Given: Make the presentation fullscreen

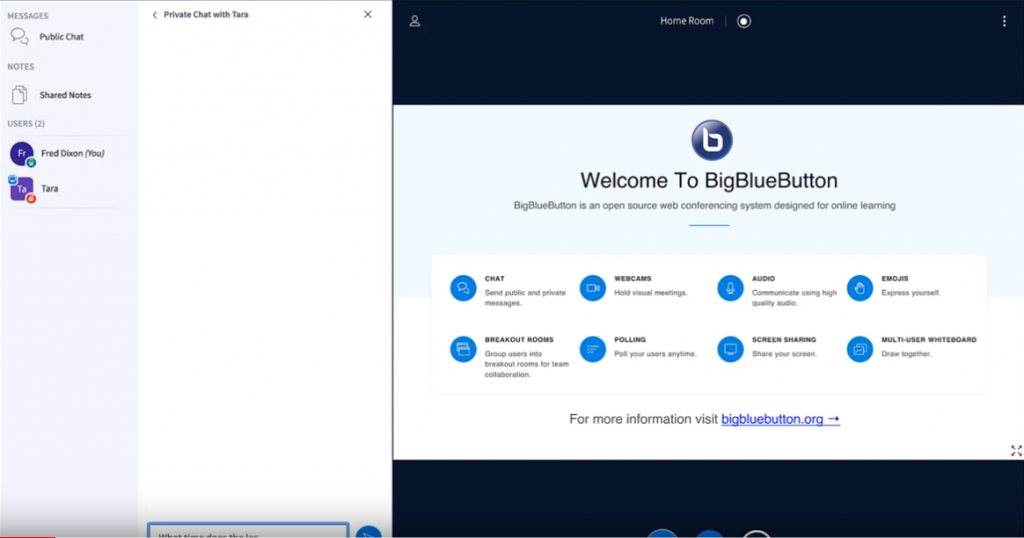Looking at the screenshot, I should coord(1016,451).
